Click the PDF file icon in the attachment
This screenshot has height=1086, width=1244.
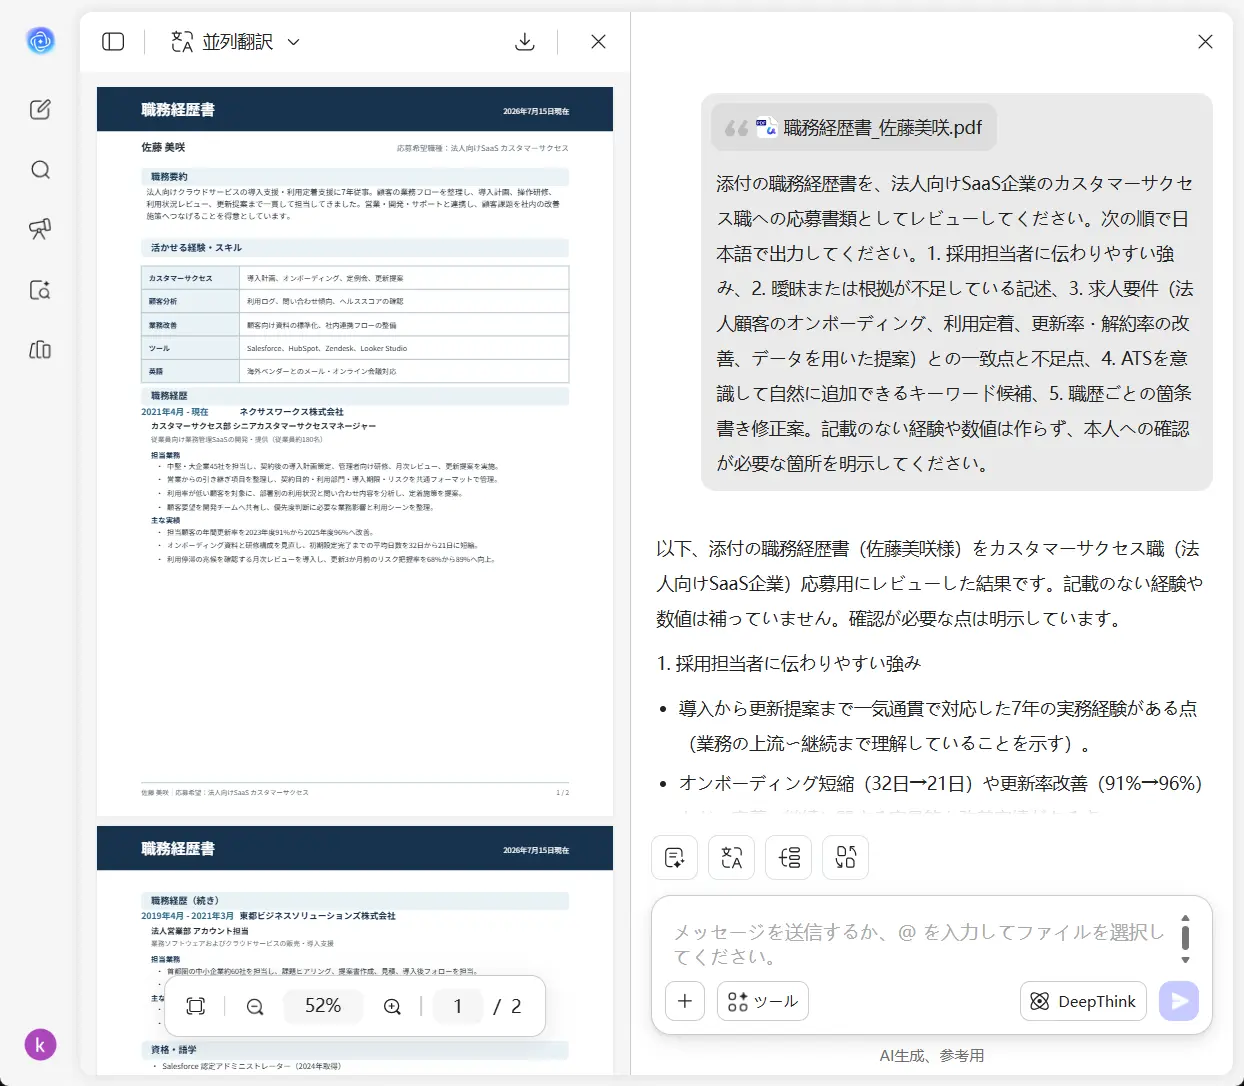tap(766, 127)
